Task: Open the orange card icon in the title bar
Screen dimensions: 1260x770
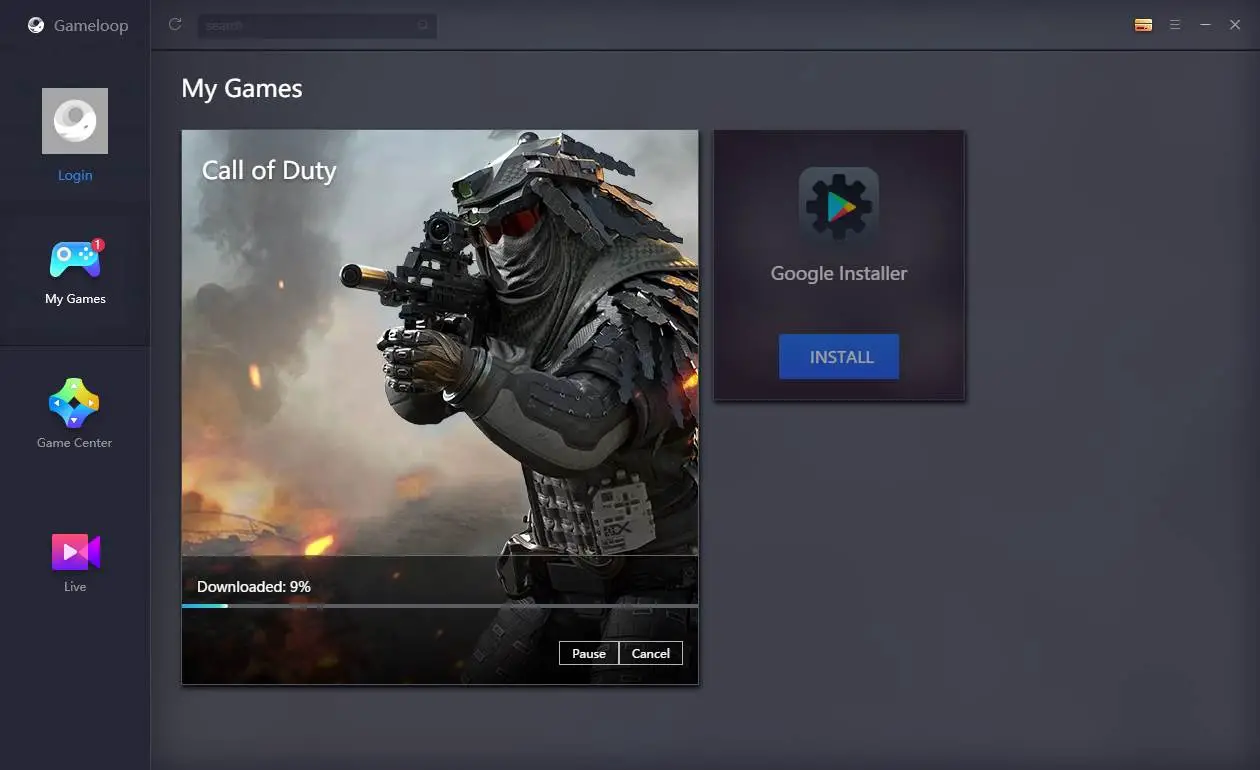Action: pyautogui.click(x=1144, y=25)
